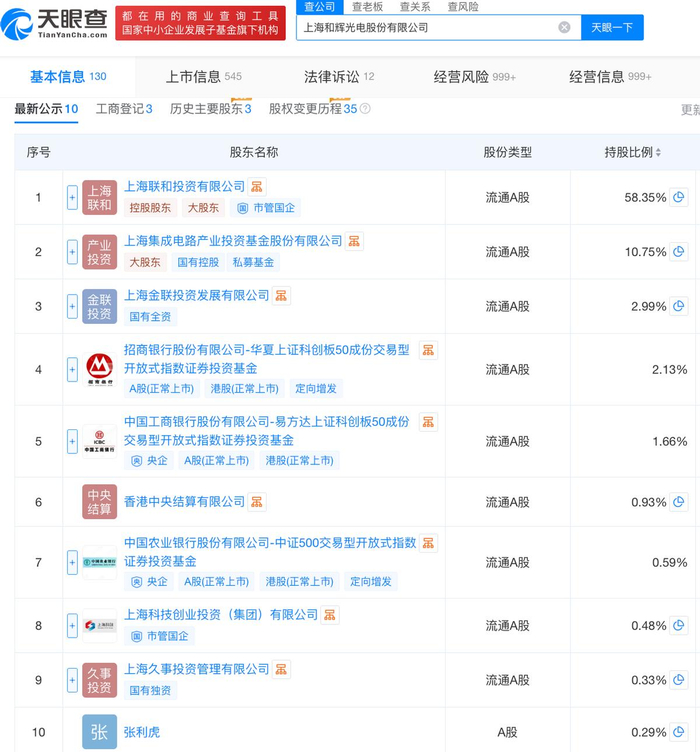Open the 工商登记 sub-tab
The image size is (700, 752).
click(123, 109)
